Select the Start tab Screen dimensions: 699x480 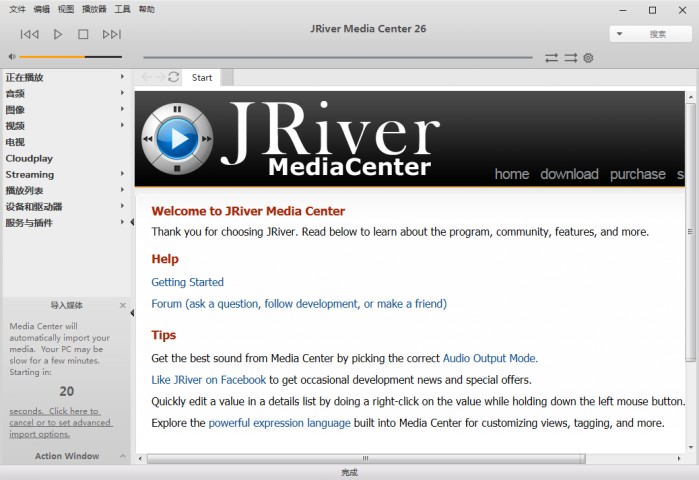202,78
